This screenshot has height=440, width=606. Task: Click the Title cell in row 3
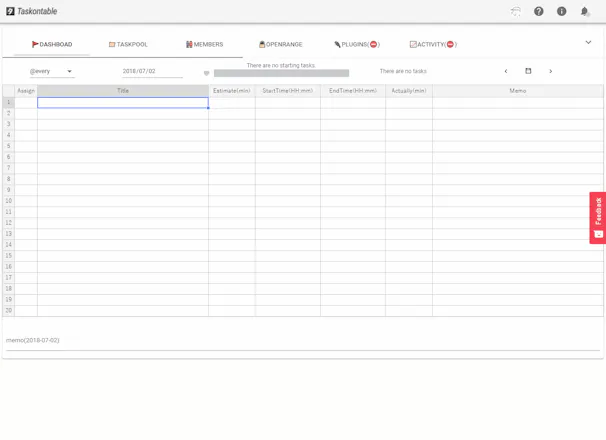(123, 124)
